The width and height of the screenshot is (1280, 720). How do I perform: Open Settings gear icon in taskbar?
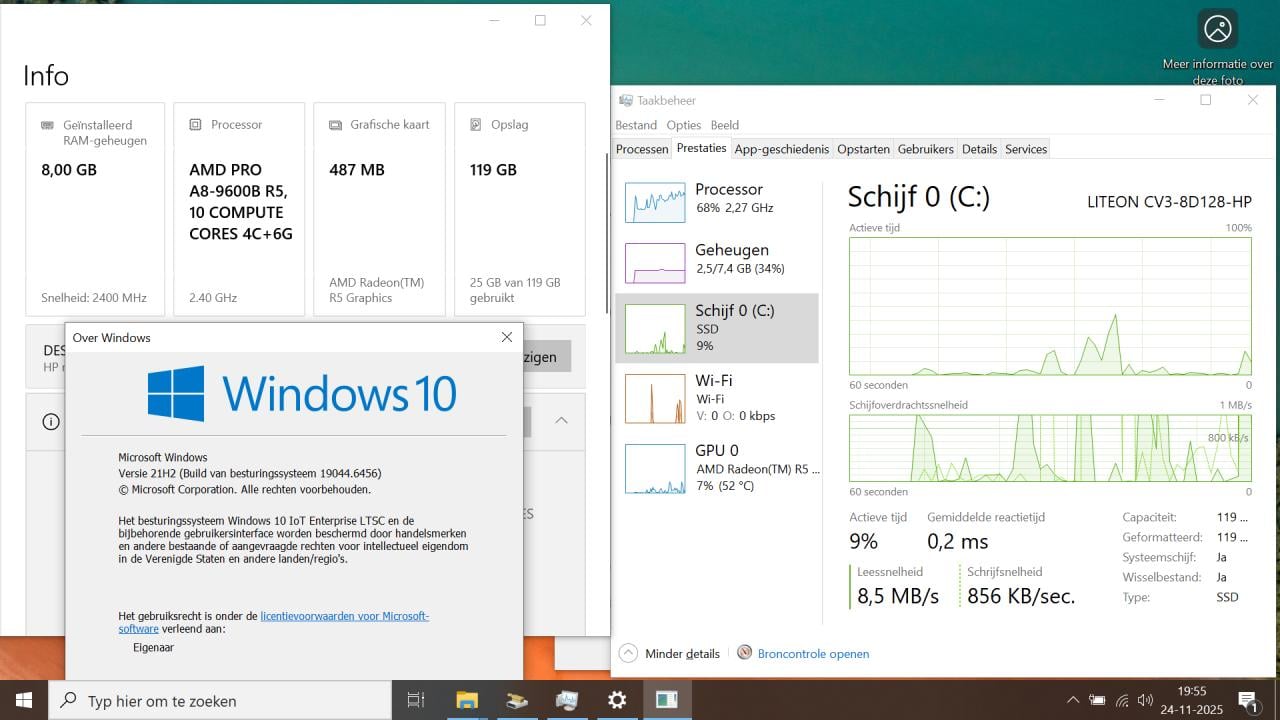[617, 700]
